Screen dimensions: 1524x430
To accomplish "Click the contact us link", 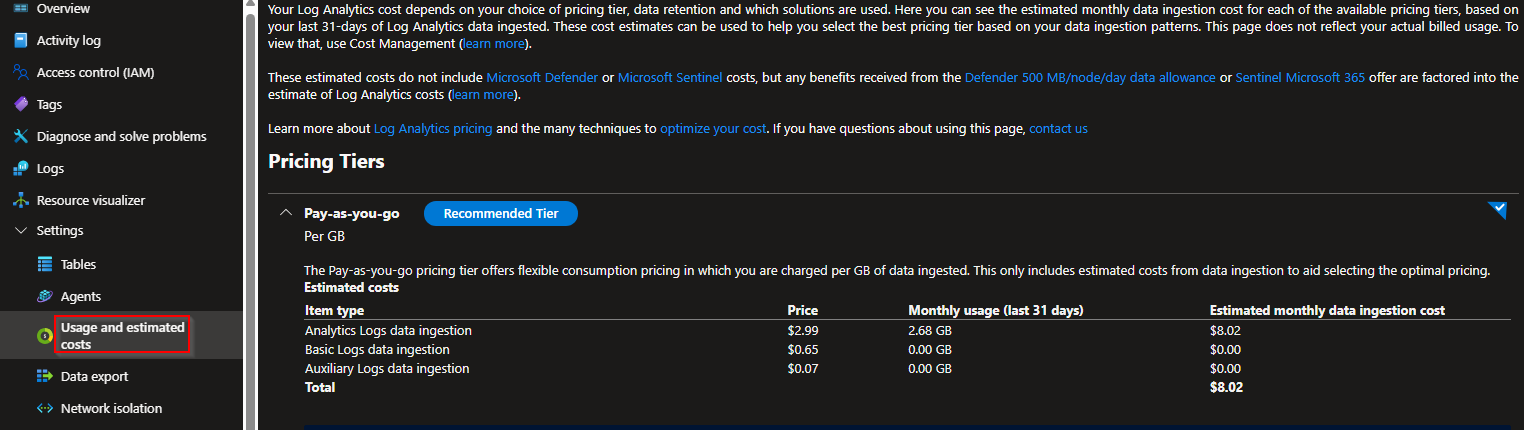I will (1058, 129).
